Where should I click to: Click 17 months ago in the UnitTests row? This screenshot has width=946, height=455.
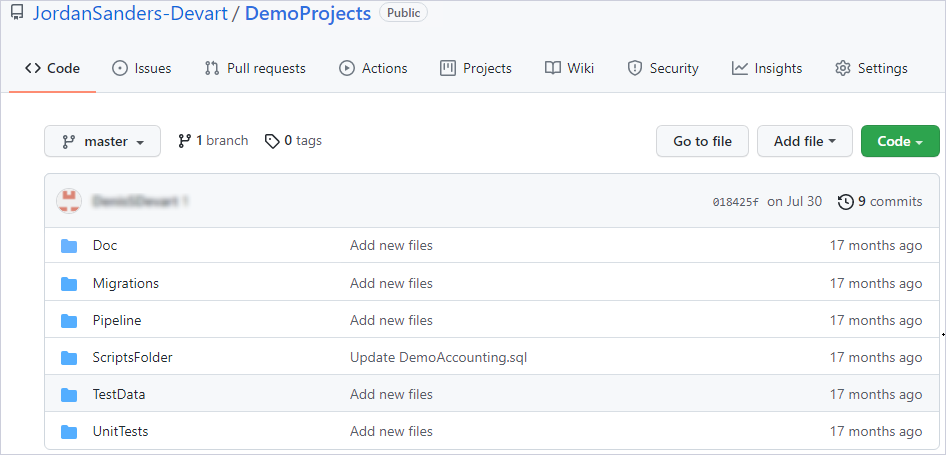[876, 431]
